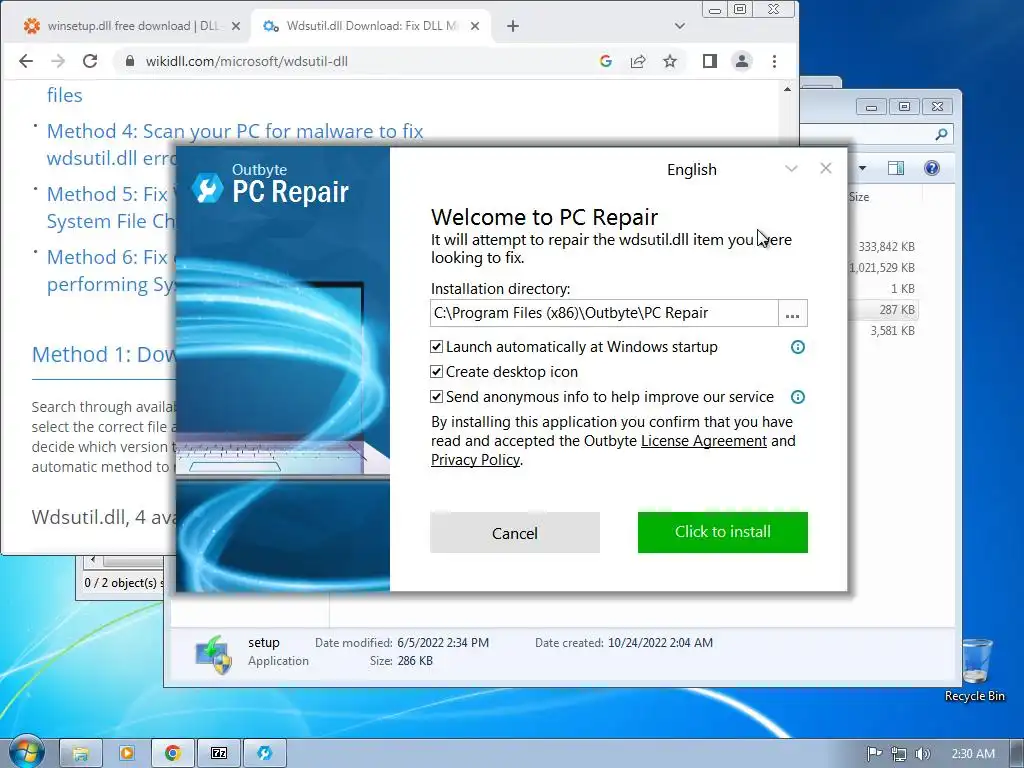Switch to Chrome in the taskbar
The image size is (1024, 768).
[172, 753]
